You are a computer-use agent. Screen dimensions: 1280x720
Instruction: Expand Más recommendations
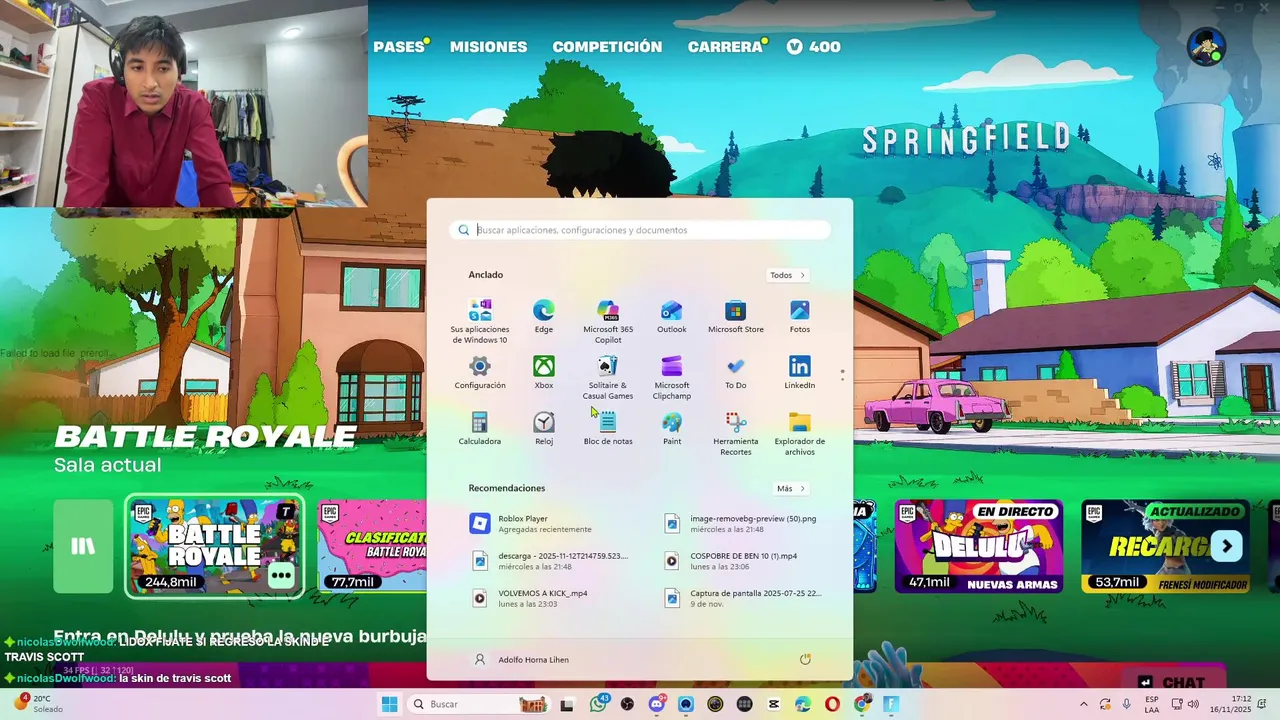[791, 489]
